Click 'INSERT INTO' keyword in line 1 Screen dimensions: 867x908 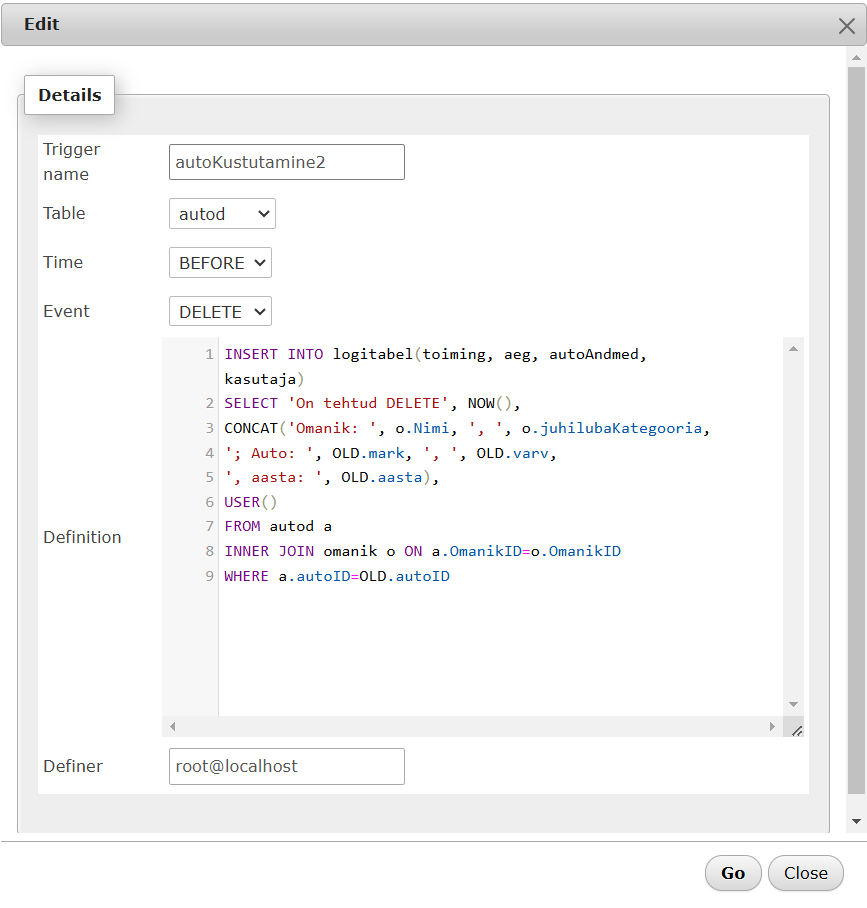274,354
